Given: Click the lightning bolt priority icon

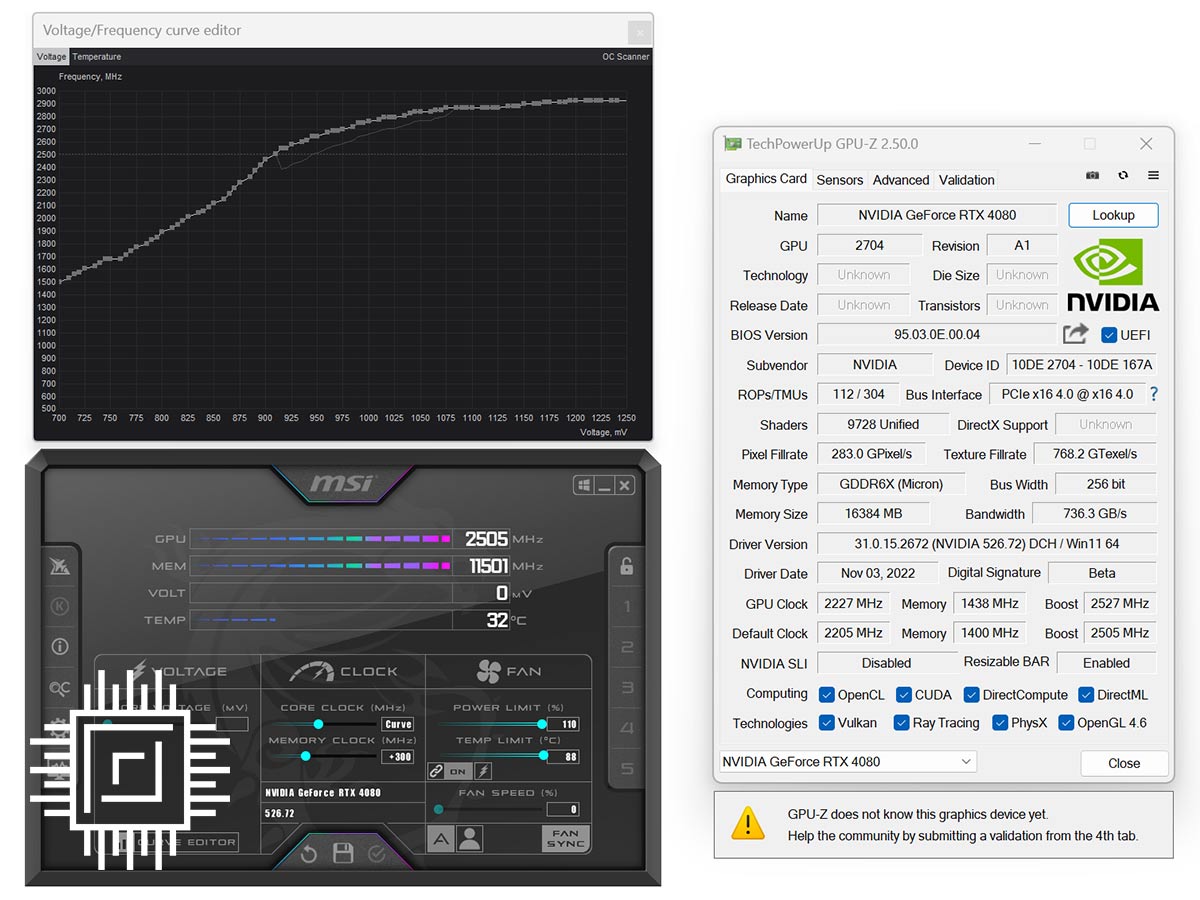Looking at the screenshot, I should [x=482, y=771].
